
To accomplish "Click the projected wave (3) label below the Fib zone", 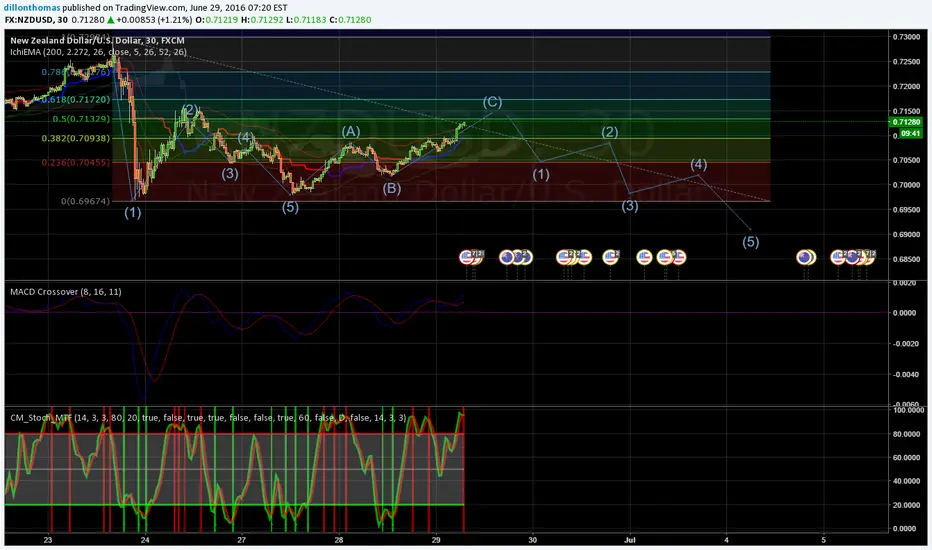I will coord(630,206).
